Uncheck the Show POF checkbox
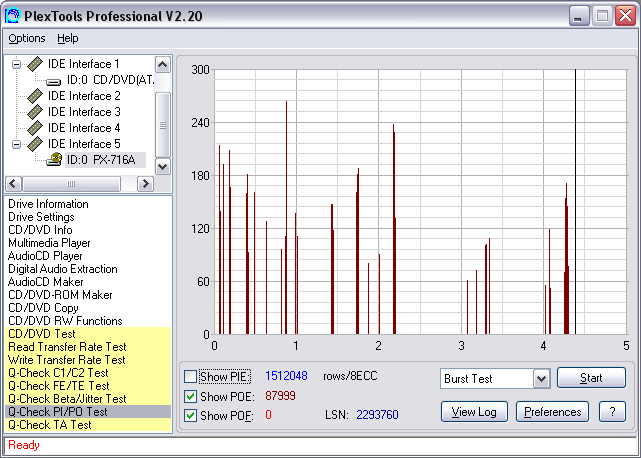641x458 pixels. pos(191,415)
